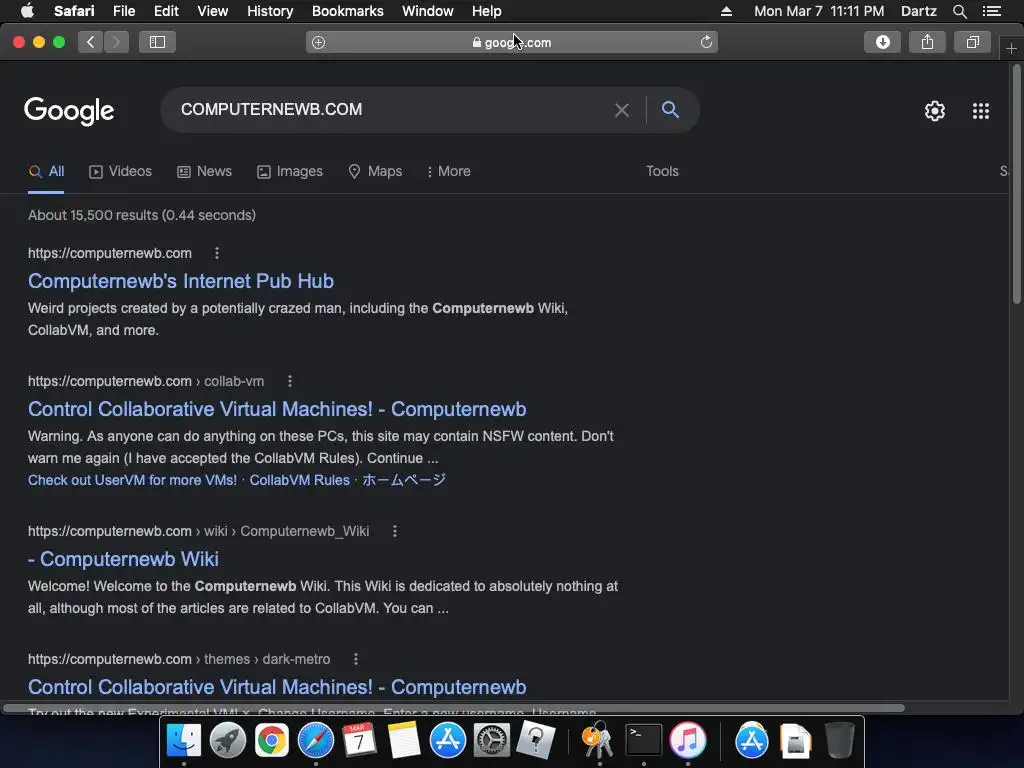The height and width of the screenshot is (768, 1024).
Task: Open Trash in the Dock
Action: point(839,740)
